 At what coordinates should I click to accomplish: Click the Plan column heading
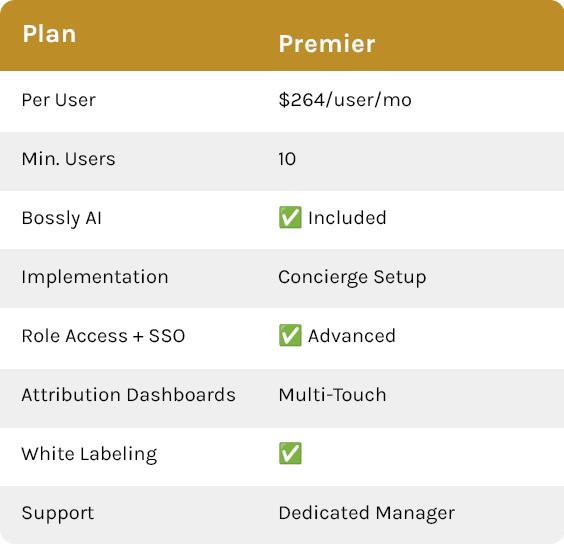[x=49, y=34]
